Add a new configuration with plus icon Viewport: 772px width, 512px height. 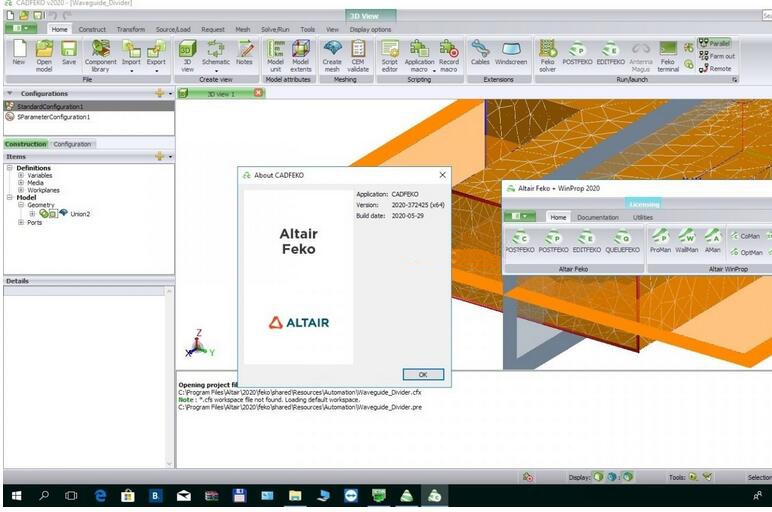pyautogui.click(x=159, y=93)
